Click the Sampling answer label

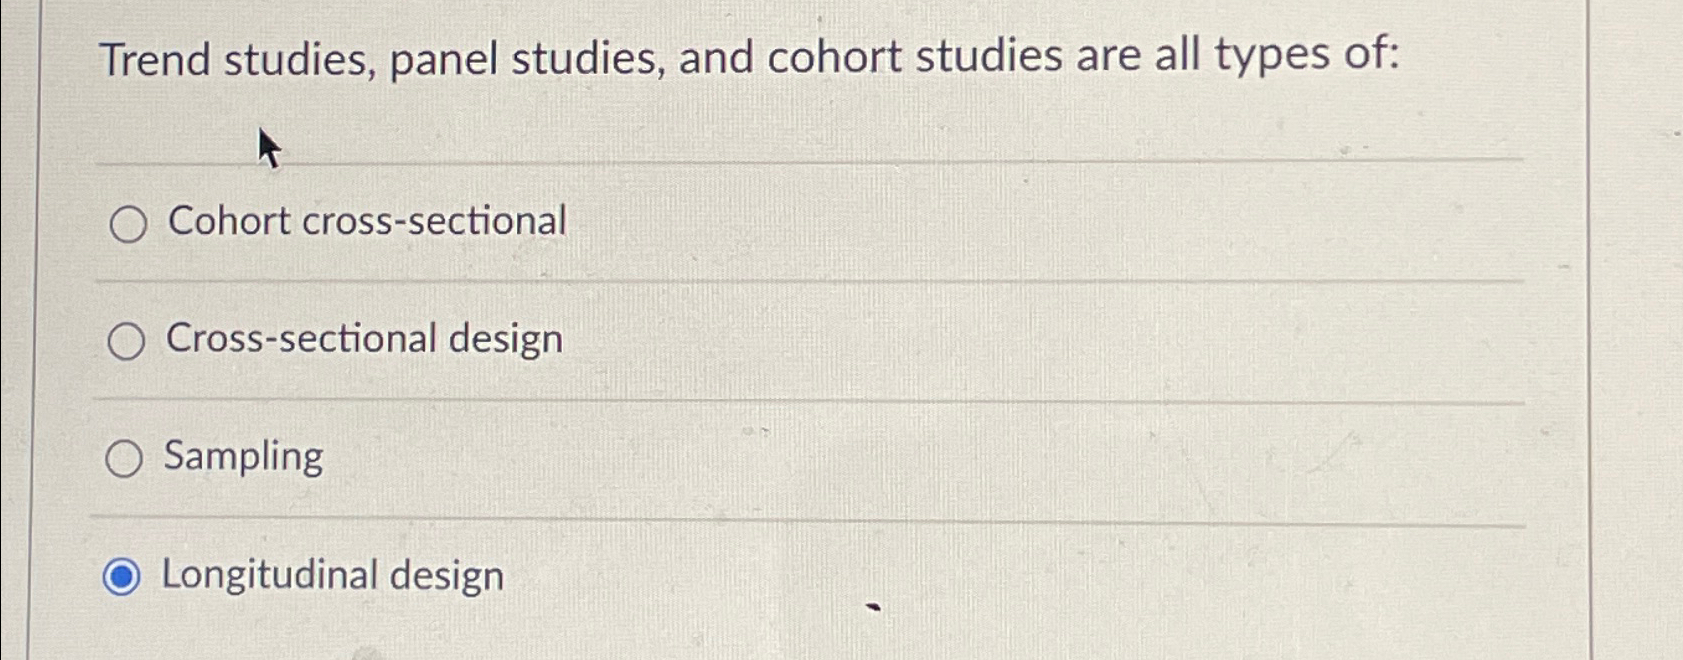click(241, 455)
